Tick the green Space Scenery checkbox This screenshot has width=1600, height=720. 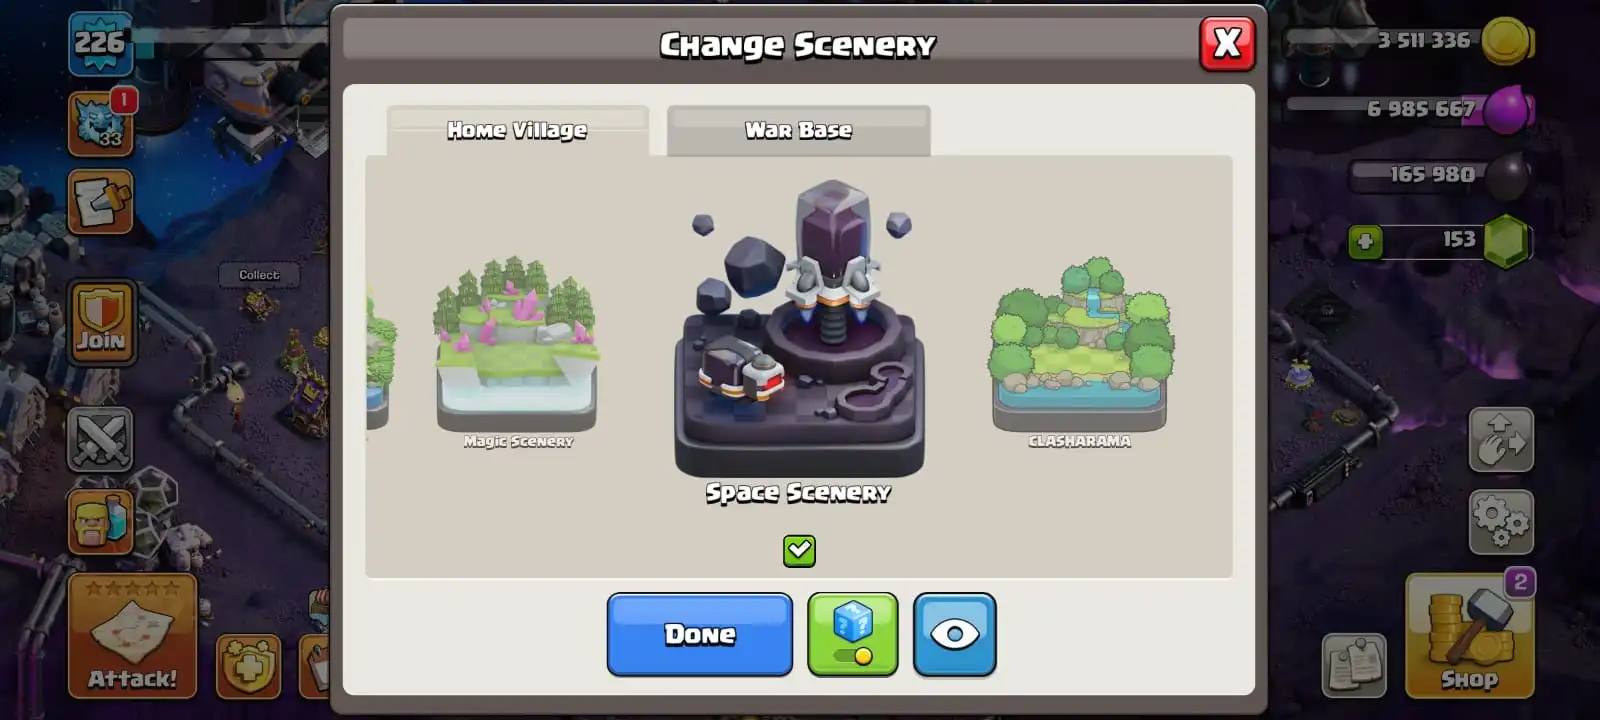[799, 550]
